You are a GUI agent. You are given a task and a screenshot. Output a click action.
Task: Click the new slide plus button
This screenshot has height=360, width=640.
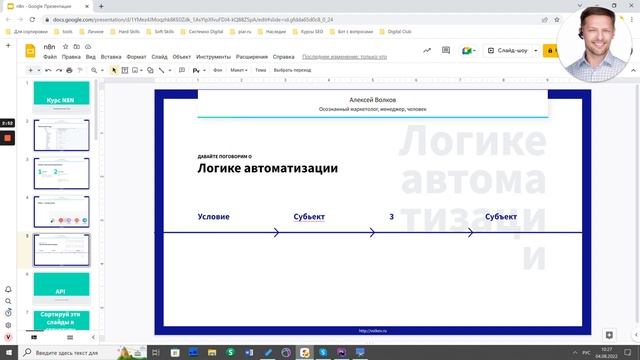(30, 70)
